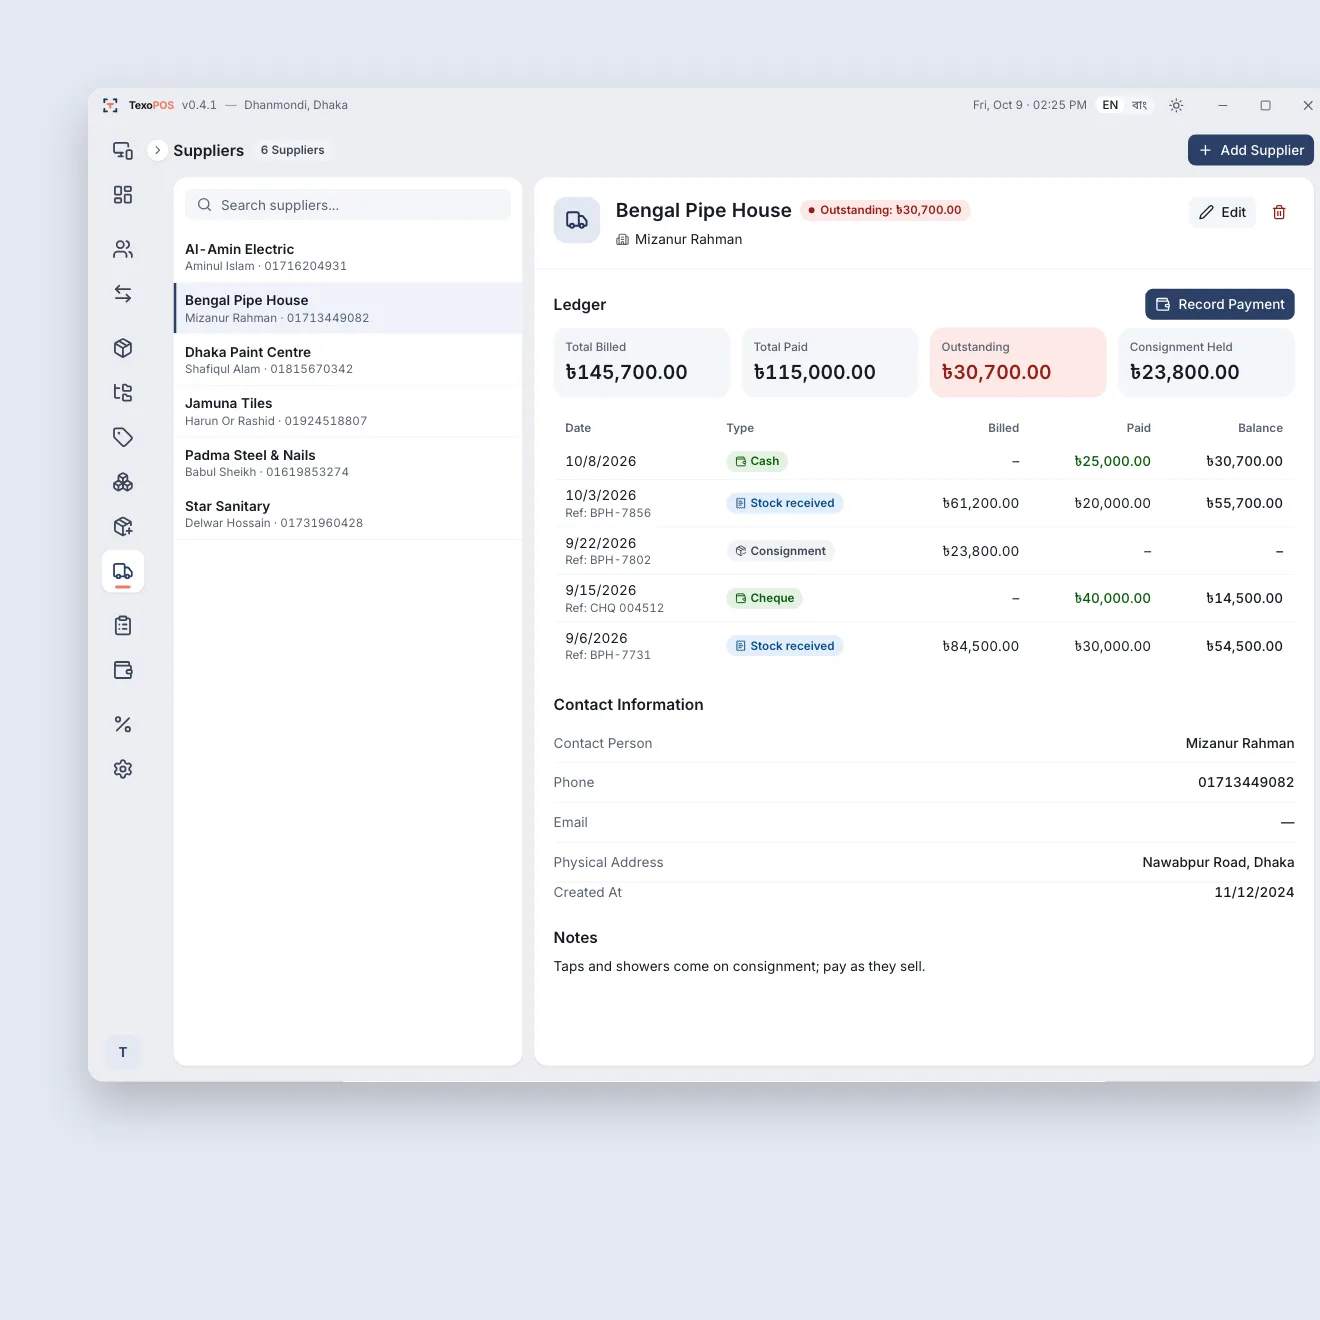Select the Padma Steel & Nails supplier
This screenshot has height=1320, width=1320.
tap(348, 463)
